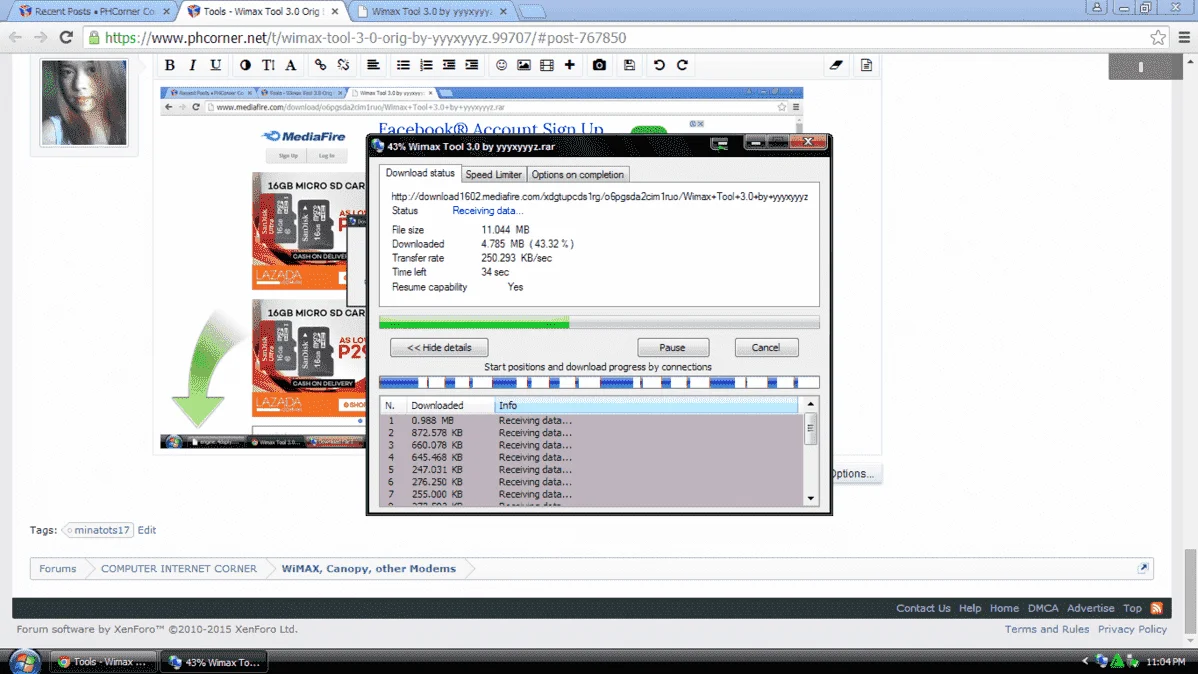The image size is (1198, 674).
Task: Click the Hide details button
Action: click(439, 348)
